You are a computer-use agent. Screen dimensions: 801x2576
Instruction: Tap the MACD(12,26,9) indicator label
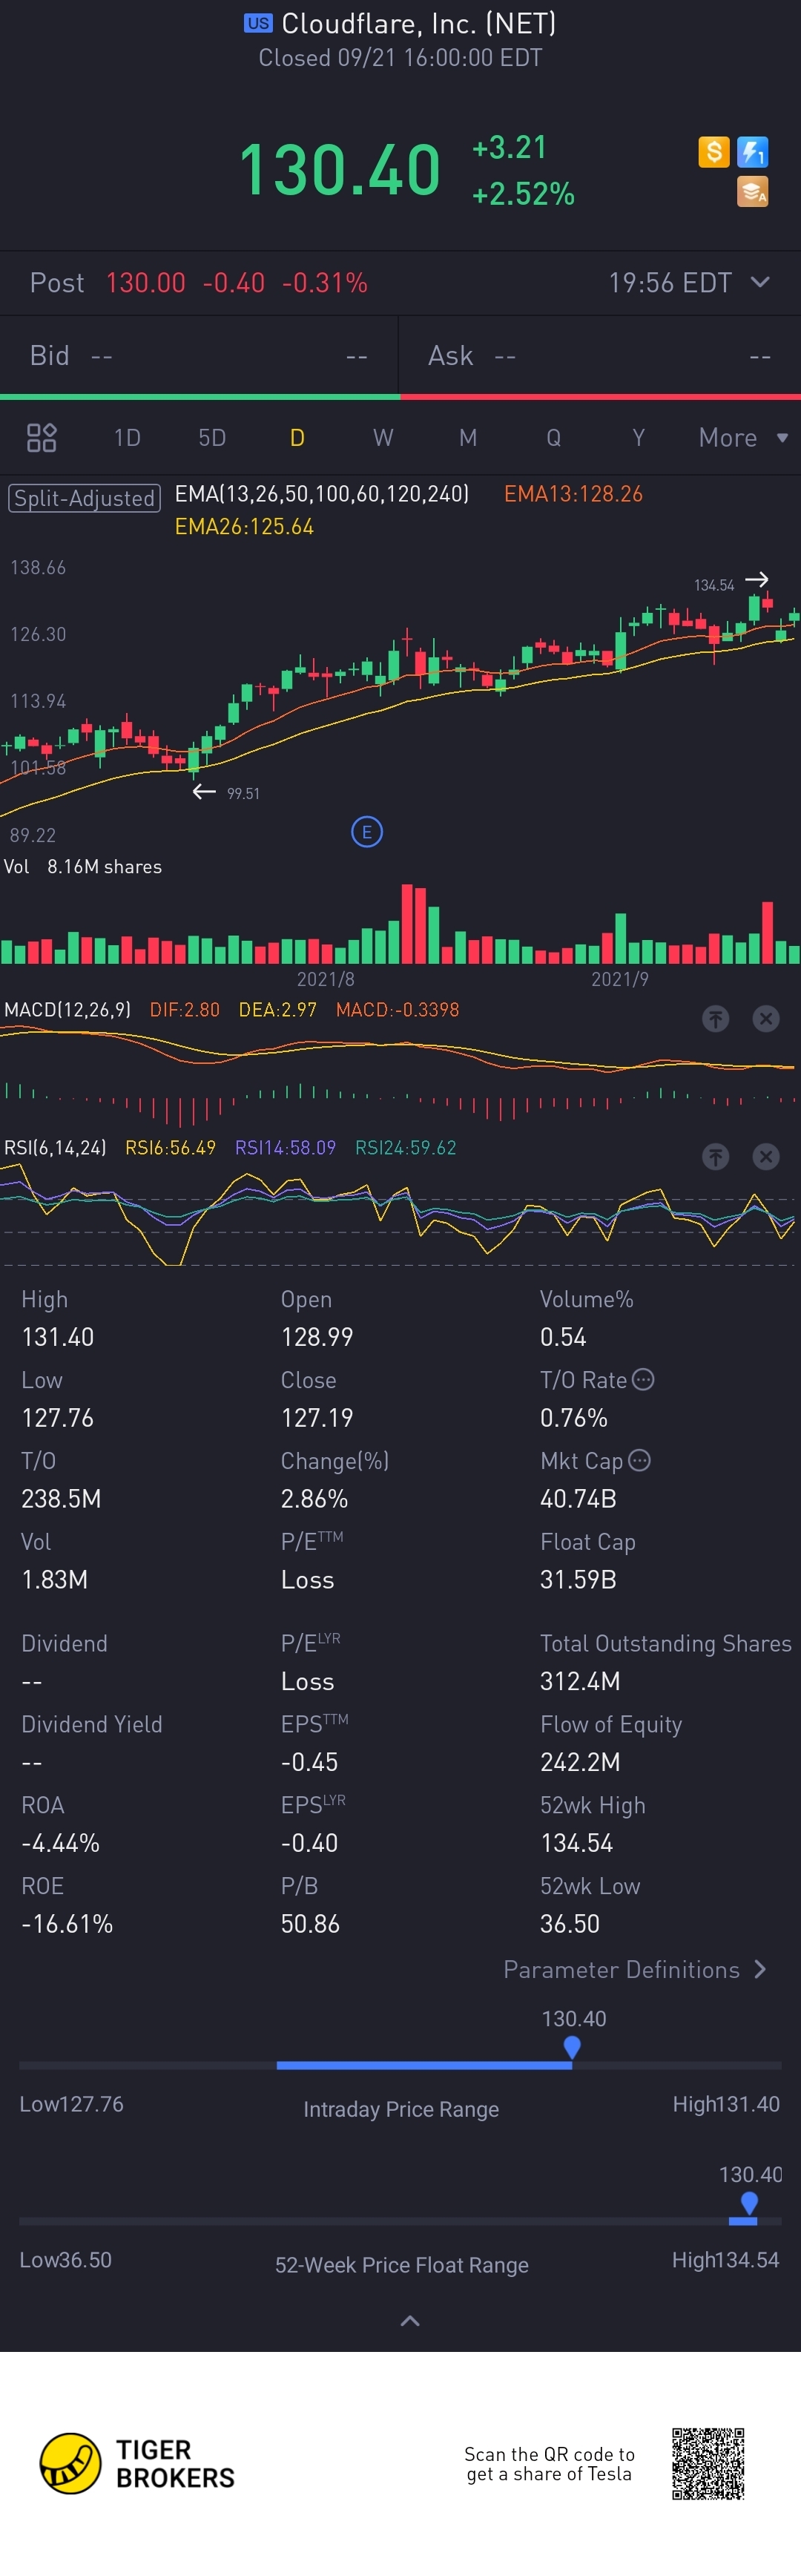click(x=67, y=1009)
